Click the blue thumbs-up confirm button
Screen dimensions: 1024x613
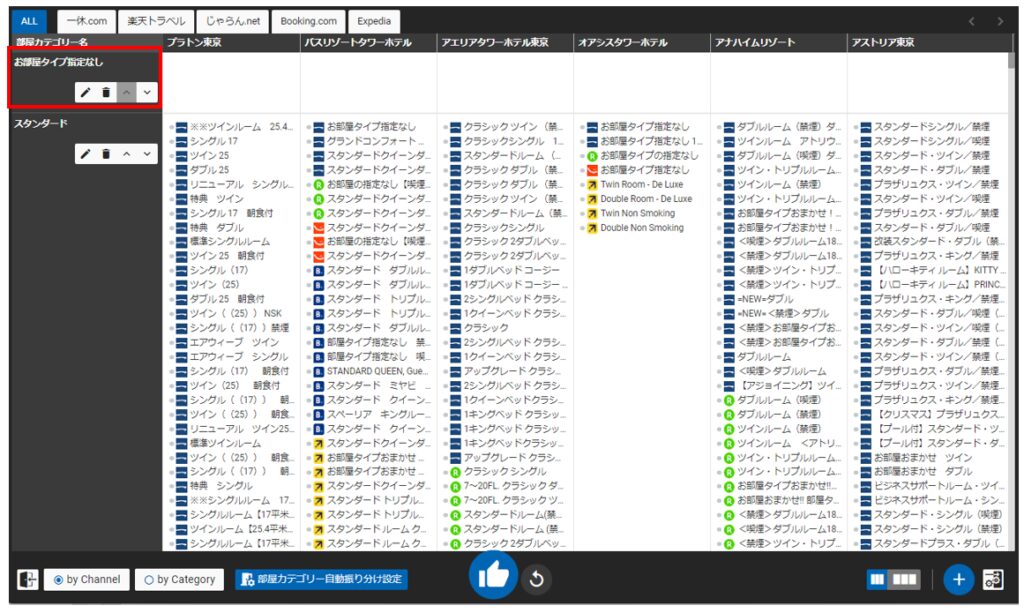click(493, 576)
